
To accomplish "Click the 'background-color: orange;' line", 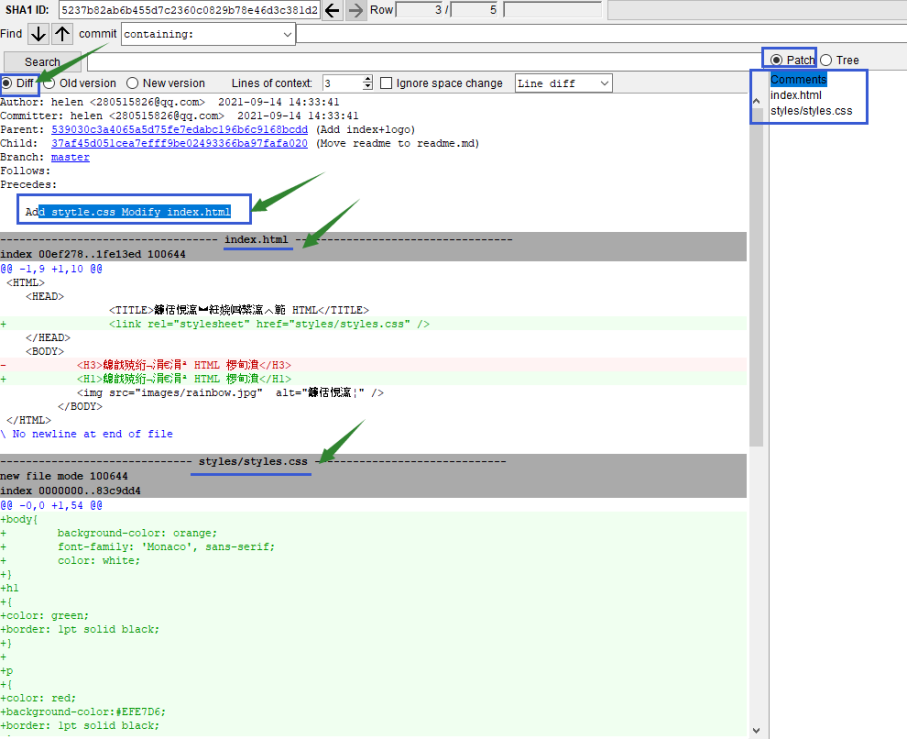I will [137, 533].
